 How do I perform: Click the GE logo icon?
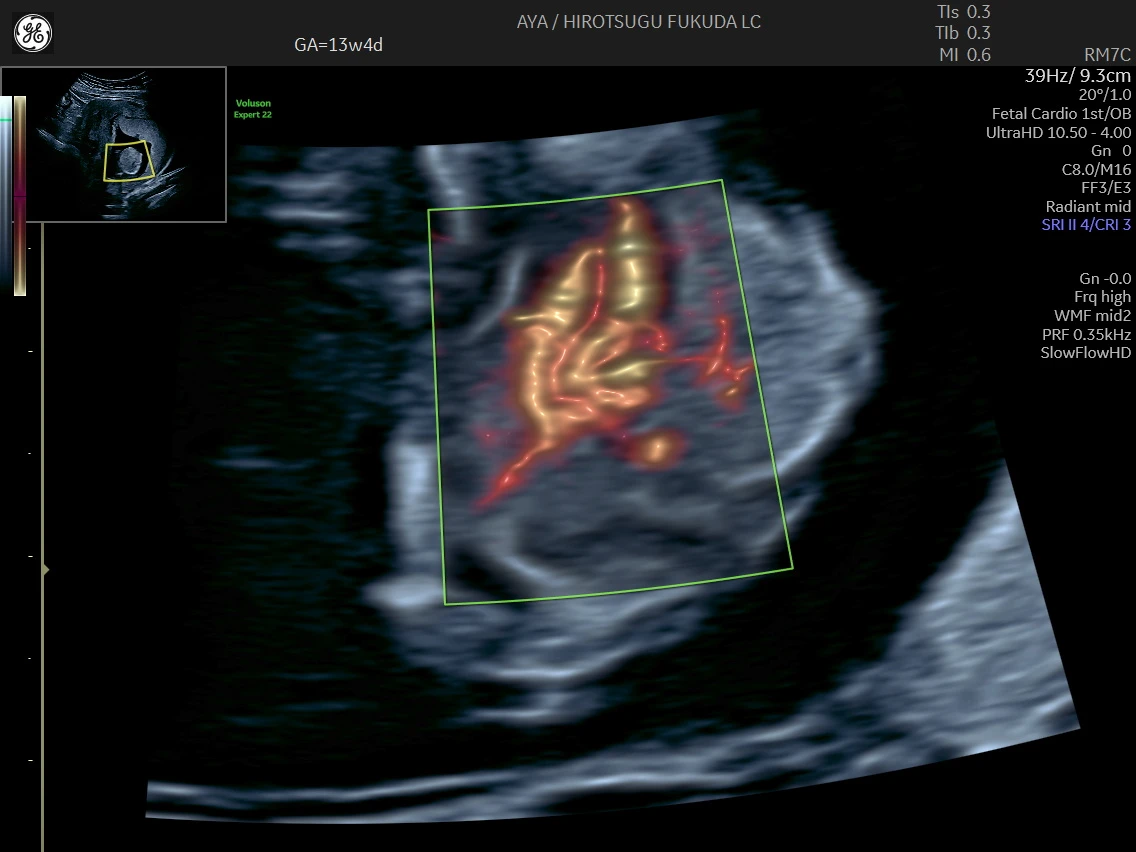(x=33, y=33)
